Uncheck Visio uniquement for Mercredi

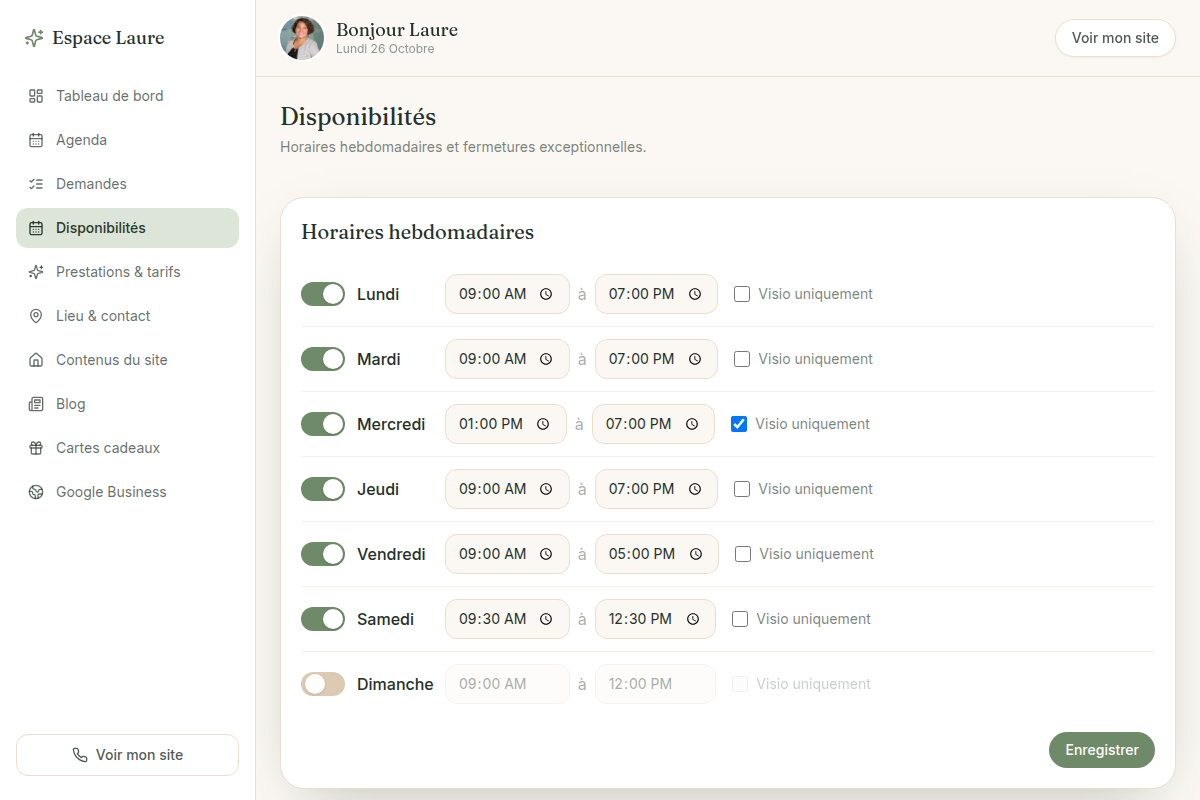point(739,424)
